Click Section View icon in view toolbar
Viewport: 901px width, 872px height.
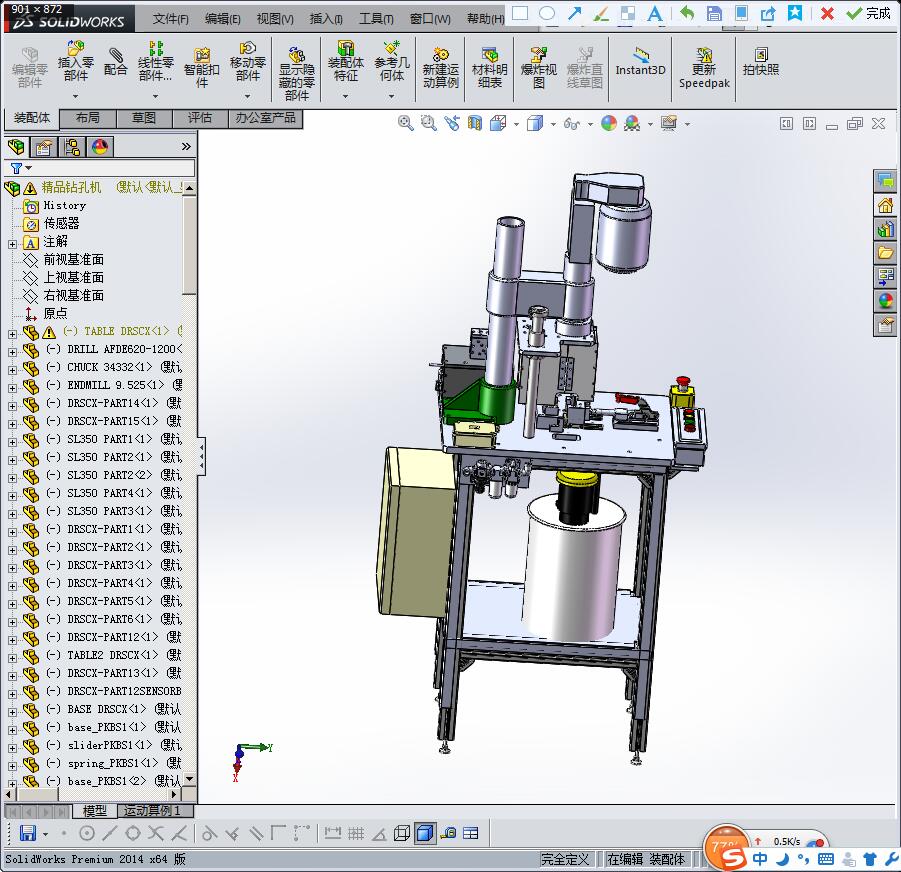[475, 123]
